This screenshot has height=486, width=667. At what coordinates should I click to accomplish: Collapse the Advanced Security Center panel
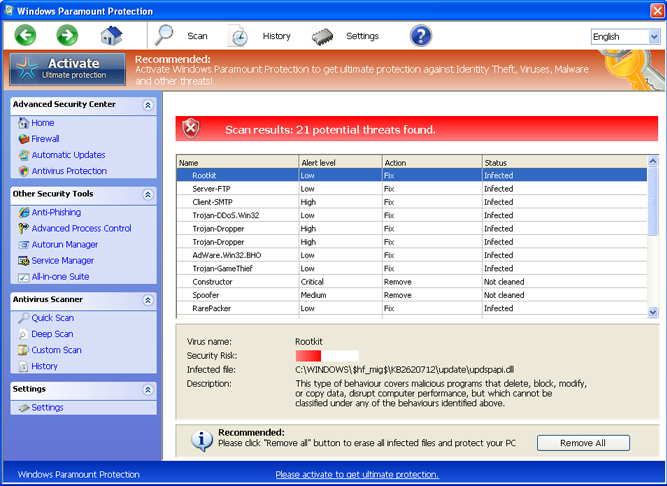148,105
